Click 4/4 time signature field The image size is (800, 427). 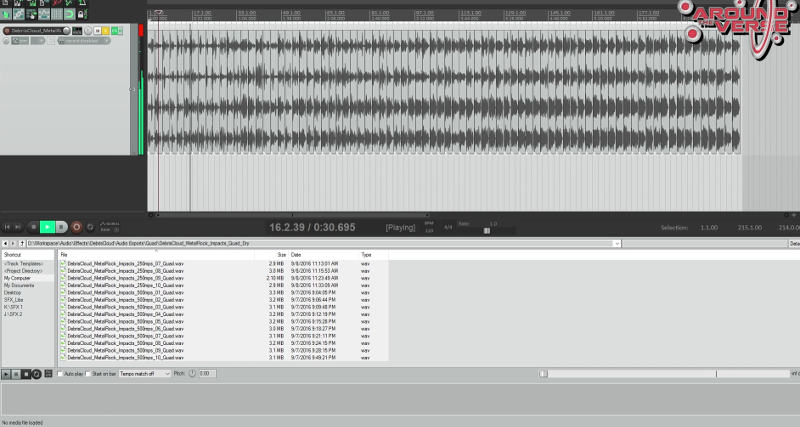(x=448, y=228)
